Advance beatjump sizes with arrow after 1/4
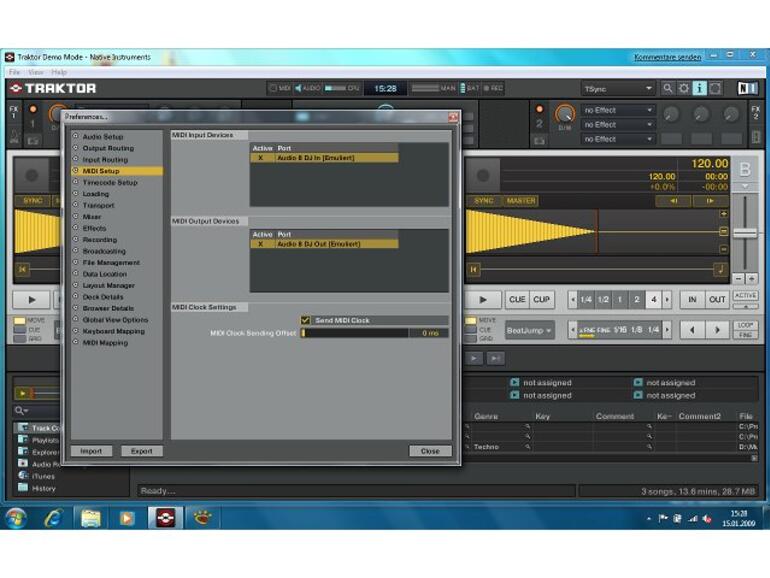770x578 pixels. [x=667, y=330]
